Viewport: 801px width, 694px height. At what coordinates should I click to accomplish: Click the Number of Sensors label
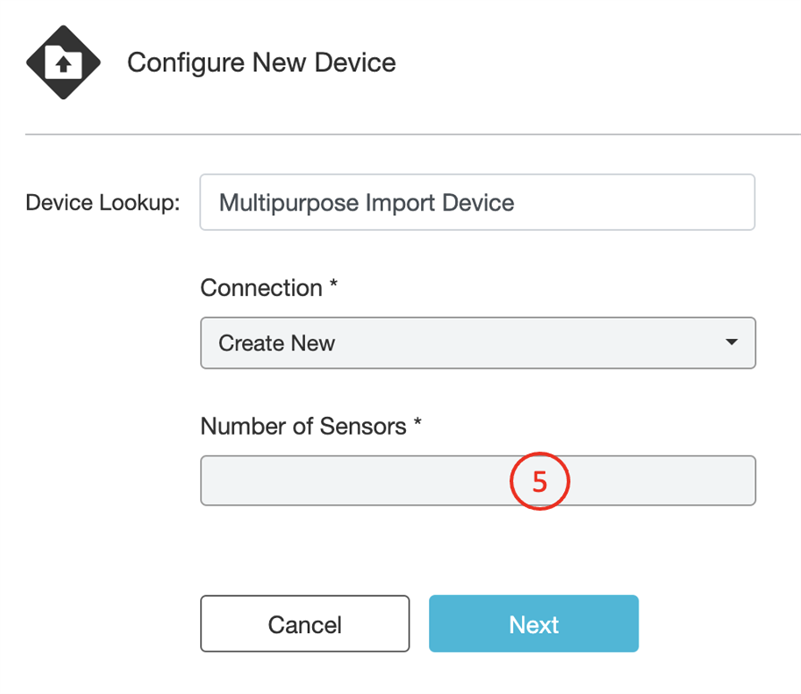(312, 426)
